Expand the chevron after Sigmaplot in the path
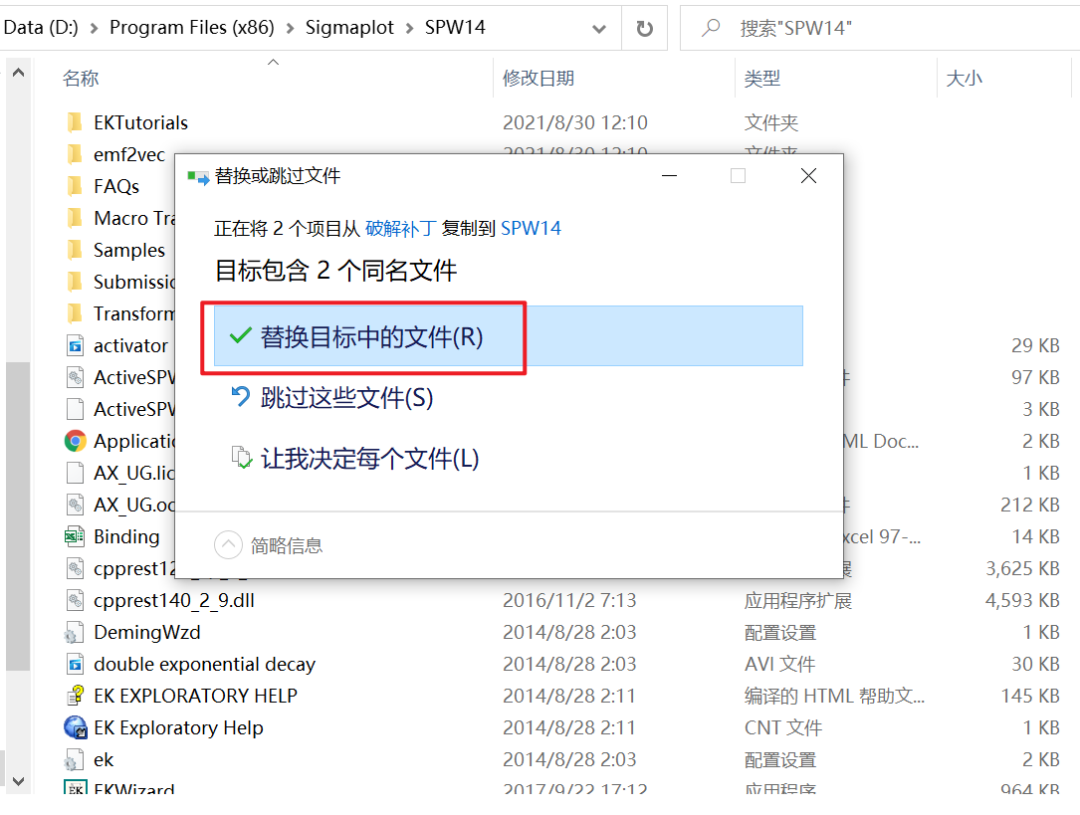 click(x=409, y=28)
